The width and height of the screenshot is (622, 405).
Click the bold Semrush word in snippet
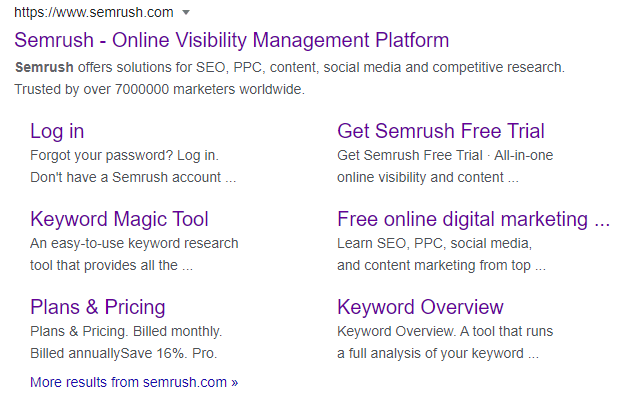point(44,67)
